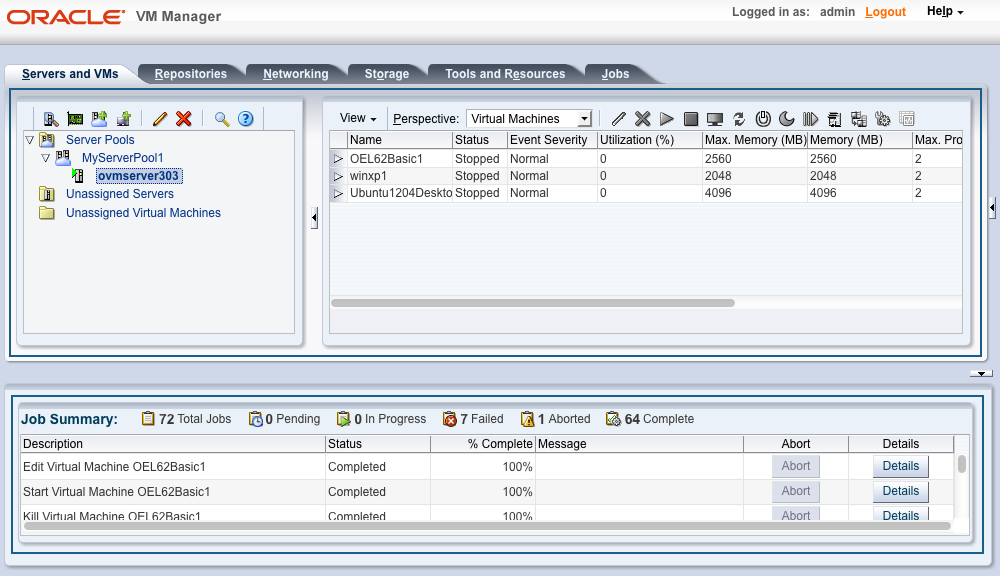Image resolution: width=1000 pixels, height=576 pixels.
Task: Click the Discover Servers icon
Action: 50,119
